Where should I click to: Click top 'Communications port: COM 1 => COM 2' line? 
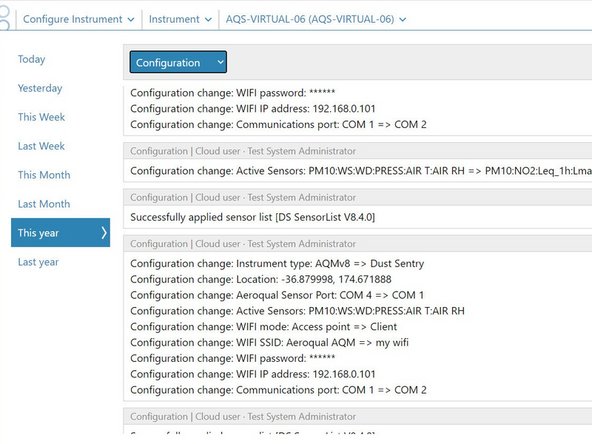click(278, 125)
